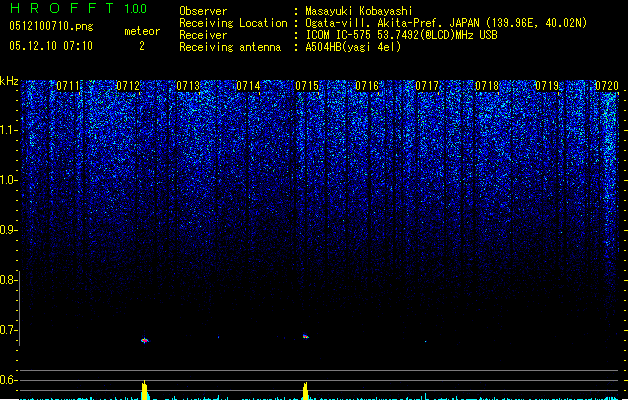
Task: Click the 0715 time marker
Action: 307,86
